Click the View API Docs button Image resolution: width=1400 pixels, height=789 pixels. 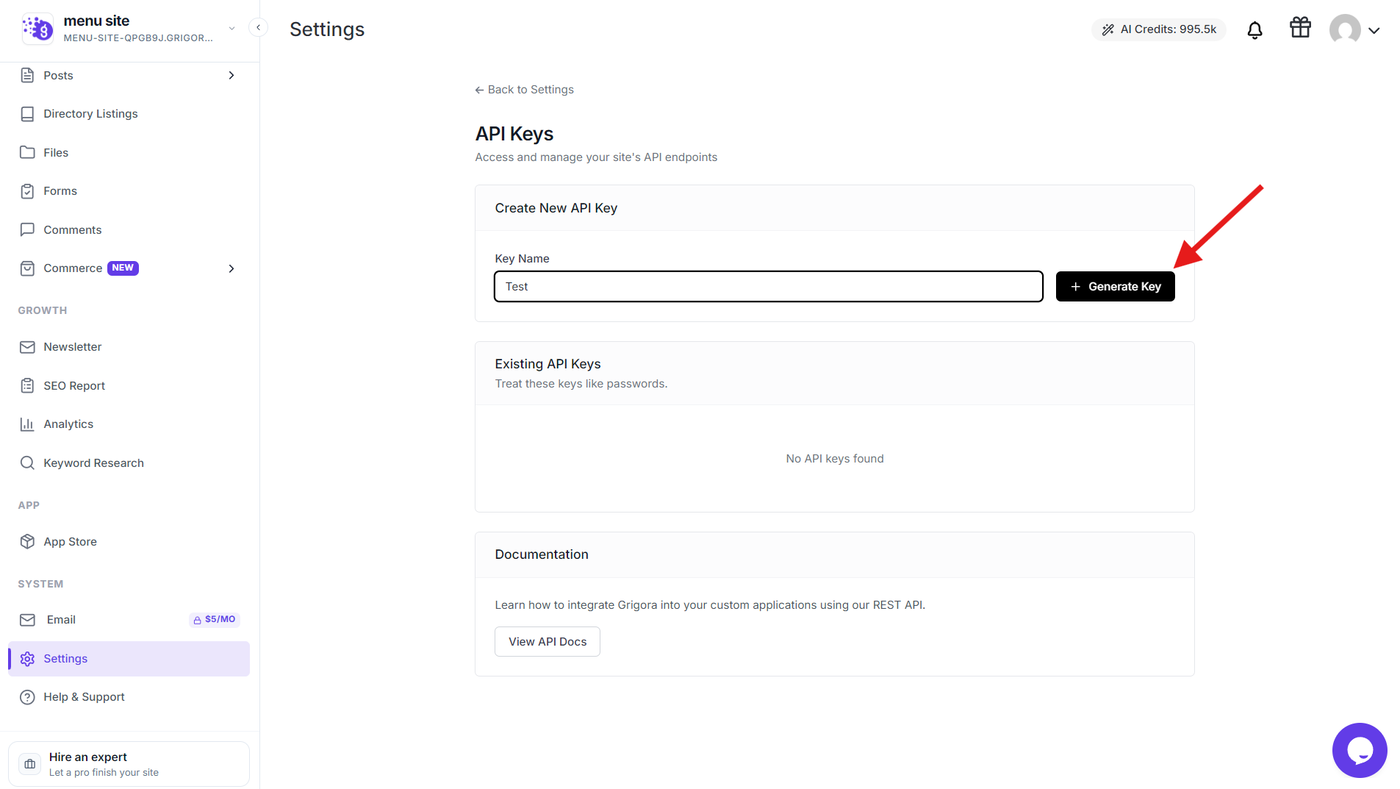(x=547, y=642)
